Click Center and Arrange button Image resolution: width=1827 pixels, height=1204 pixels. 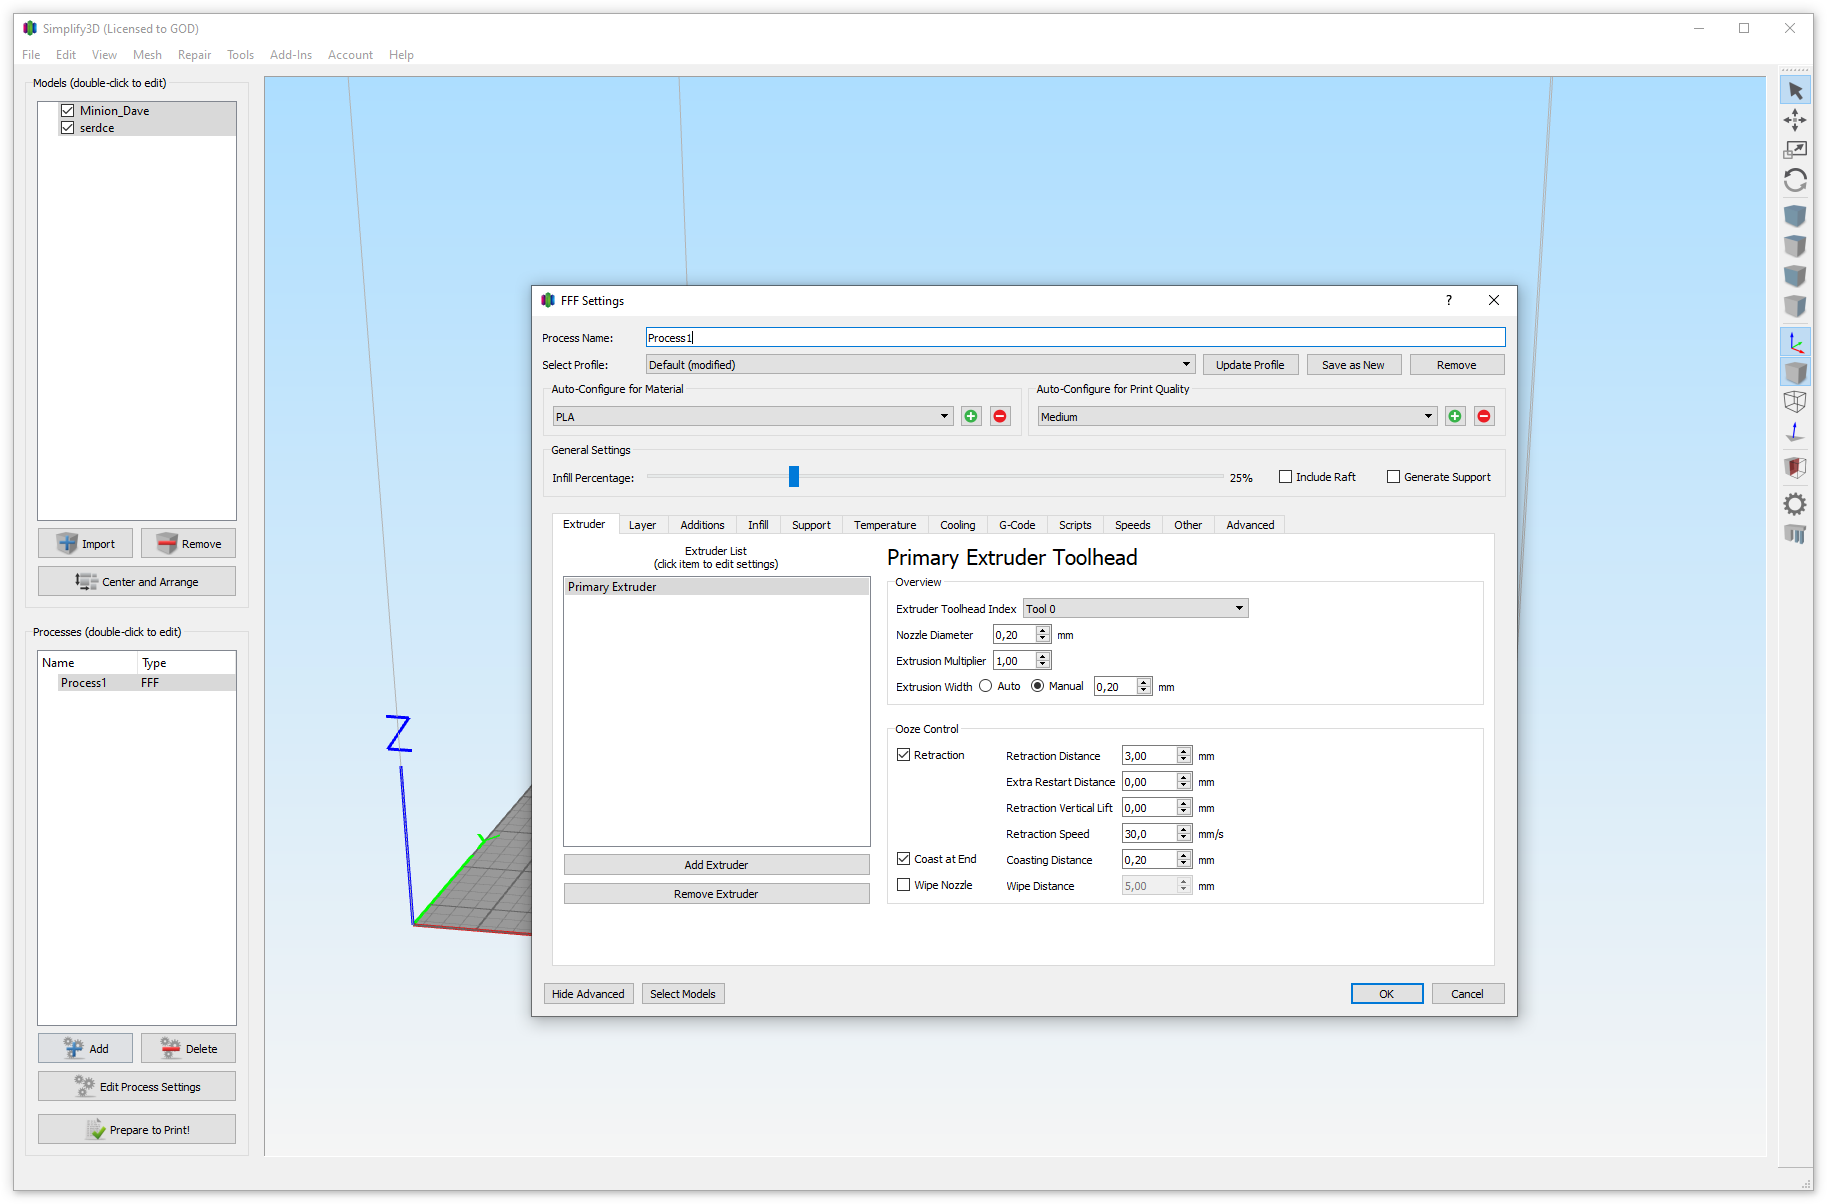[137, 581]
